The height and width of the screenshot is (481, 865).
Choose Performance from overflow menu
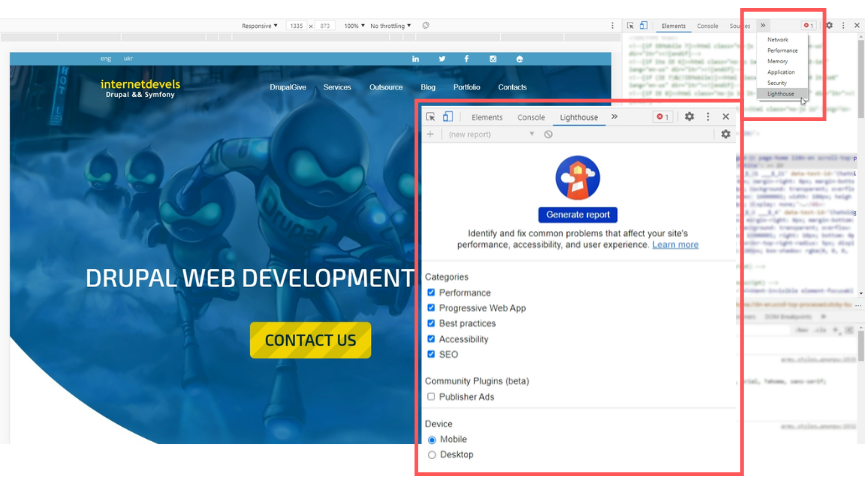click(782, 50)
